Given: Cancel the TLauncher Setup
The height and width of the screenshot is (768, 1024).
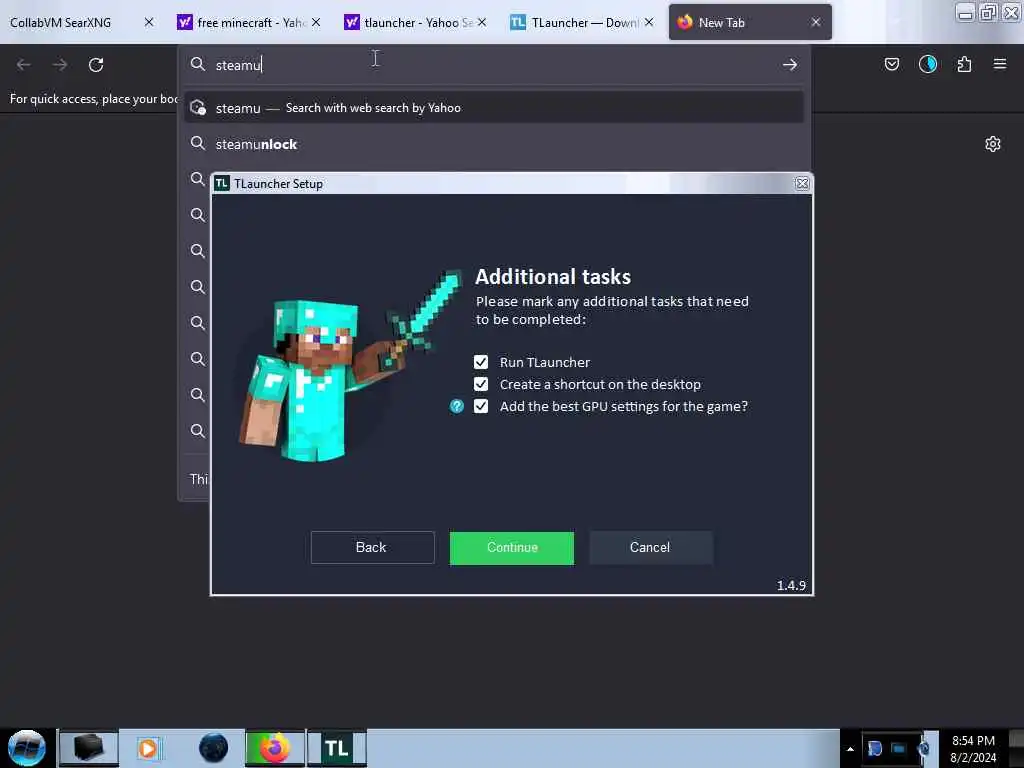Looking at the screenshot, I should tap(650, 547).
